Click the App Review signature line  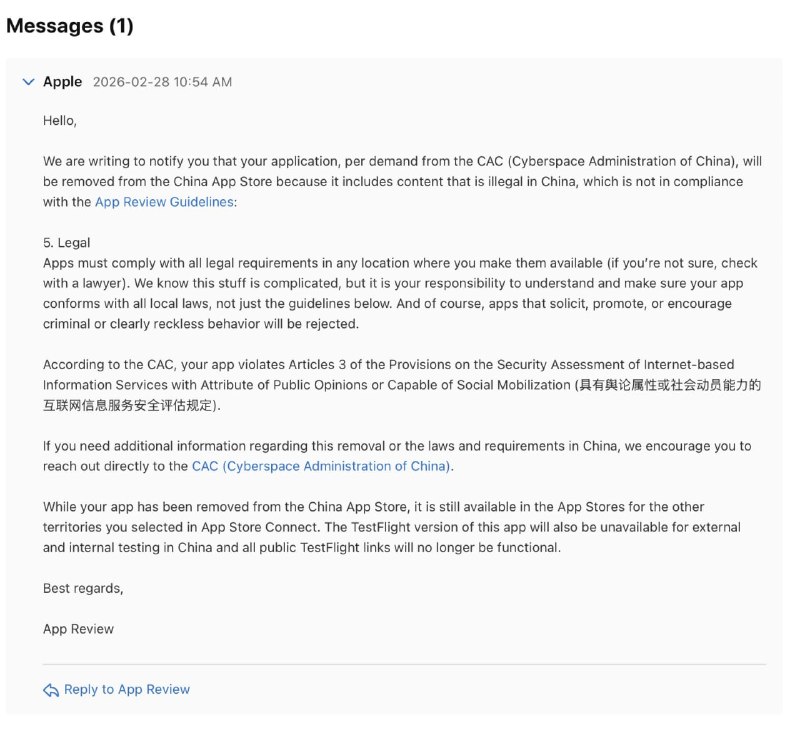coord(76,629)
